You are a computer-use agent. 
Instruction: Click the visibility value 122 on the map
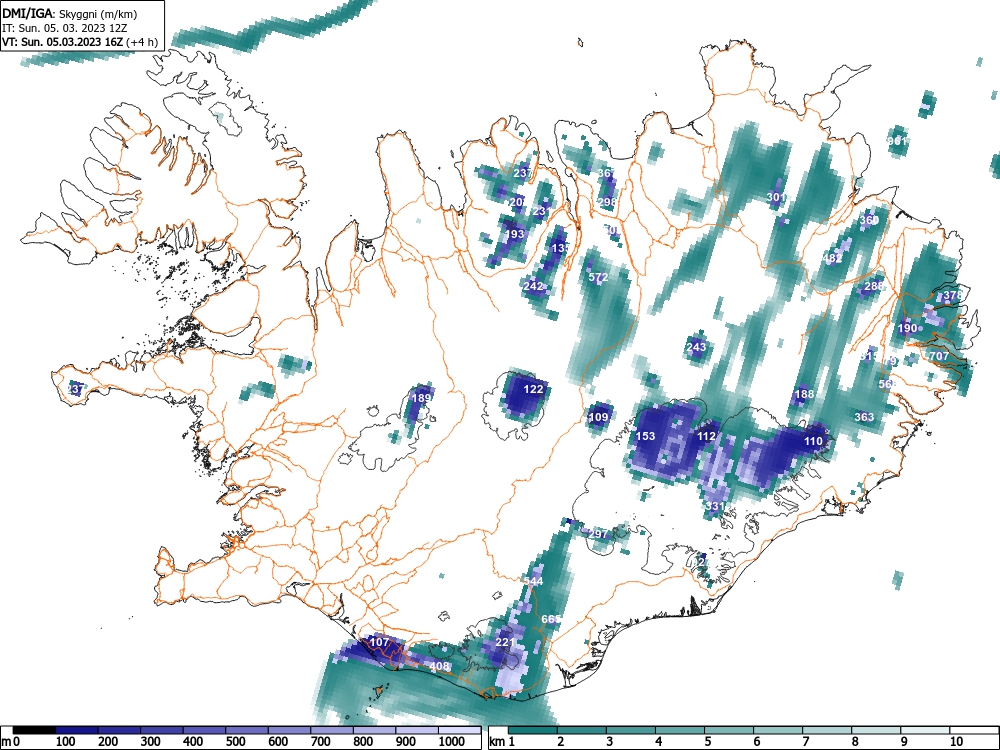pyautogui.click(x=533, y=389)
